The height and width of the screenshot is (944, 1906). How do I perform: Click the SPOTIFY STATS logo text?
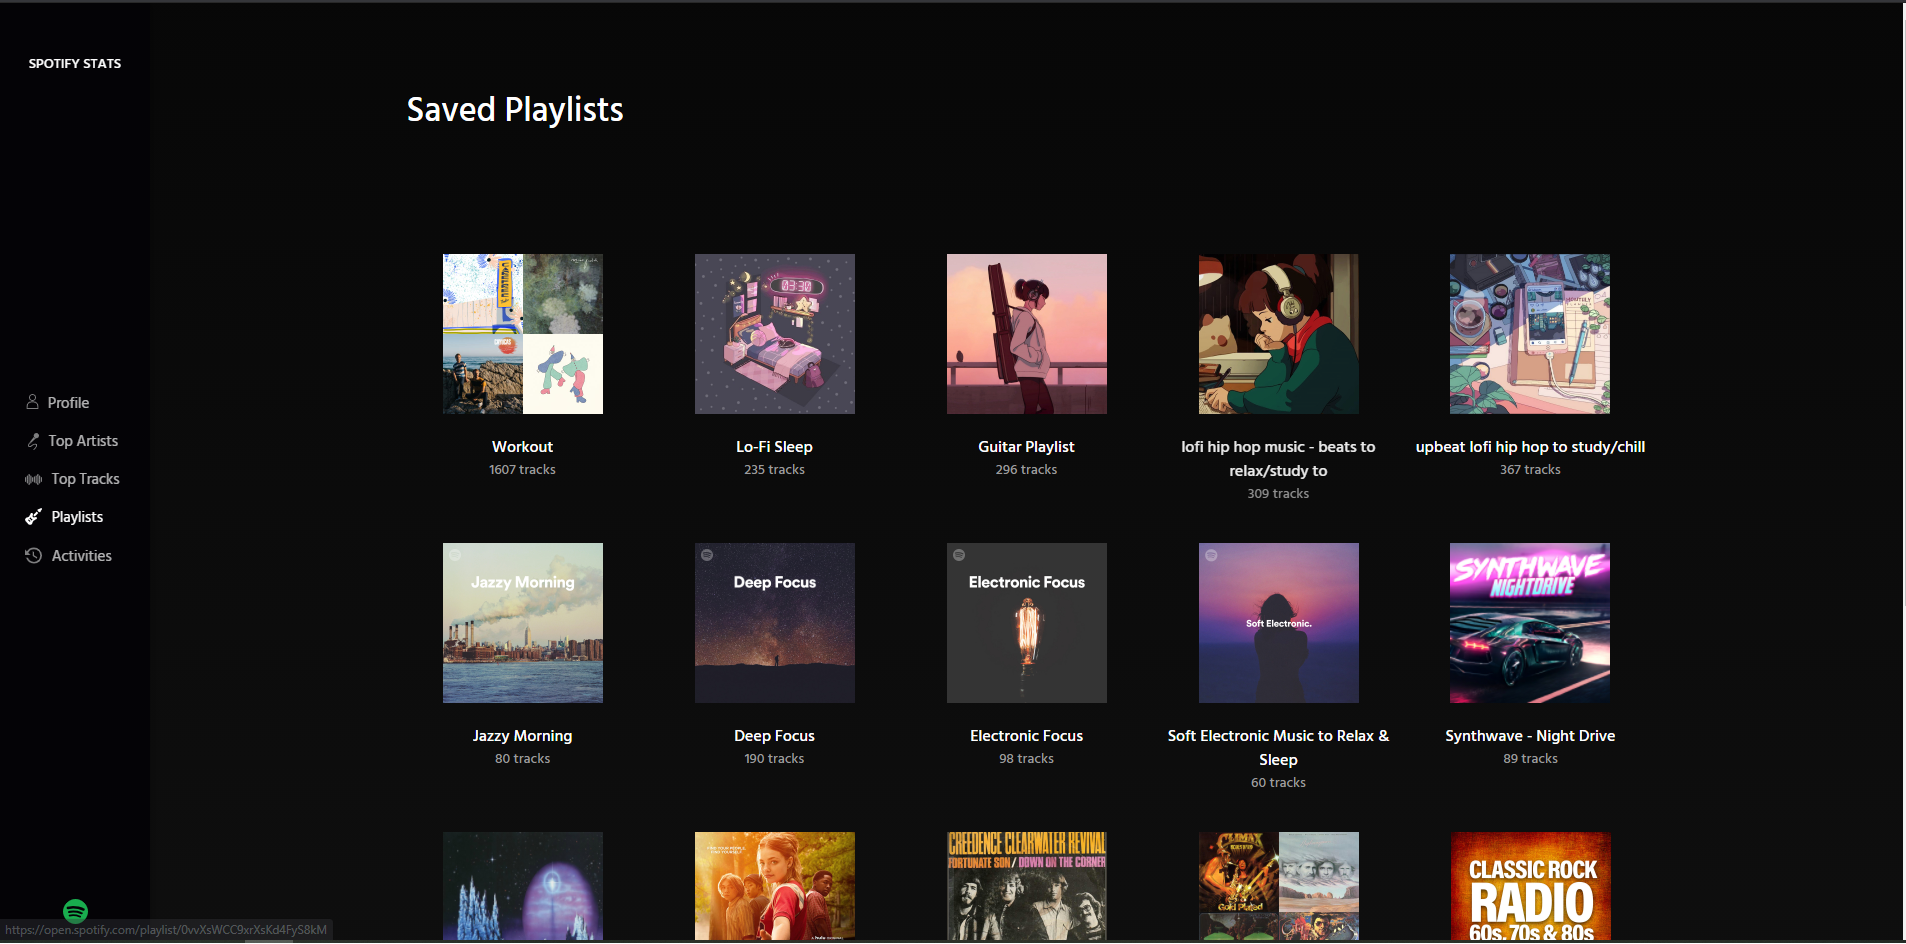tap(75, 63)
